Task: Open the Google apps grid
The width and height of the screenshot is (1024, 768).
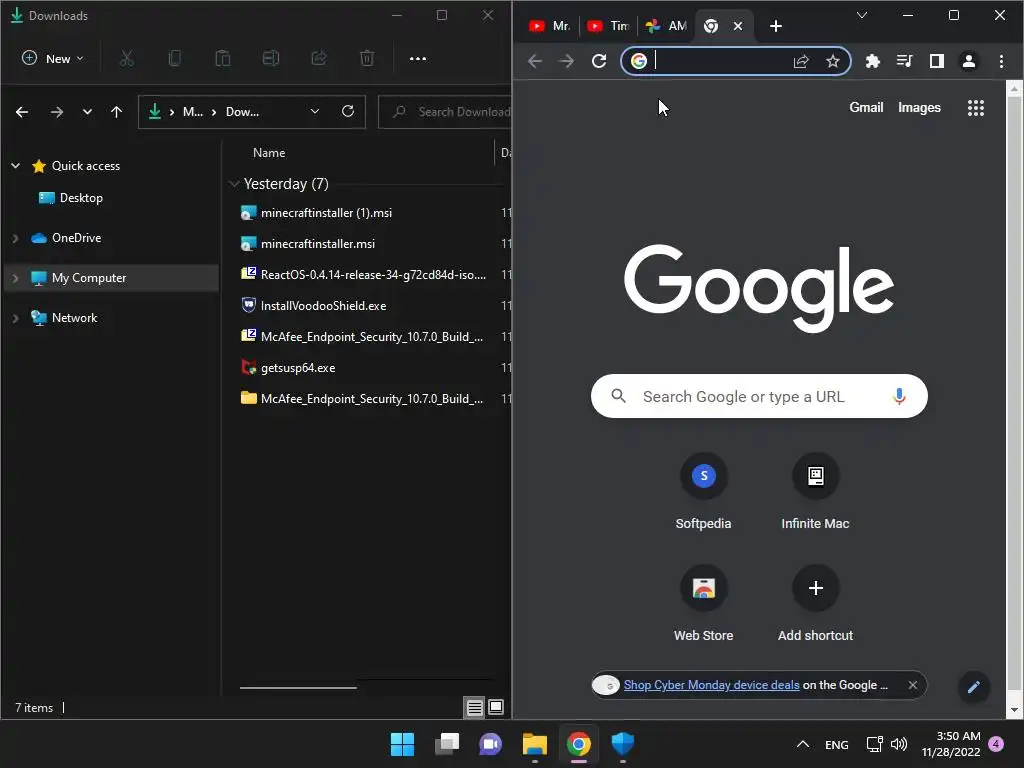Action: [x=976, y=108]
